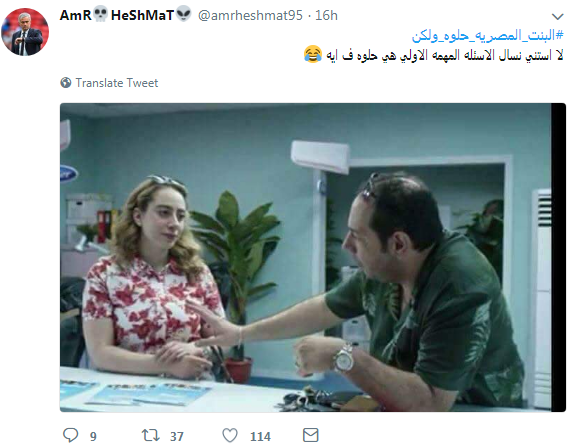
Task: Click the reply speech bubble icon
Action: coord(71,435)
